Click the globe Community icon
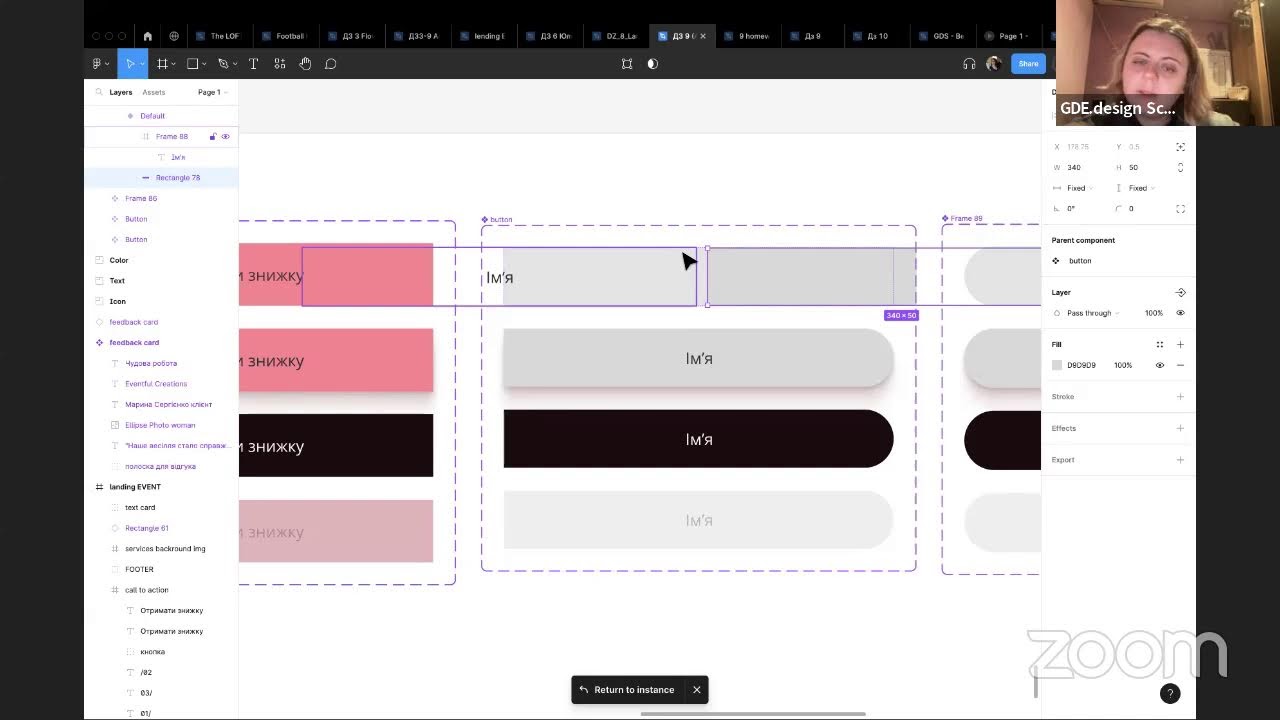1280x720 pixels. tap(174, 36)
